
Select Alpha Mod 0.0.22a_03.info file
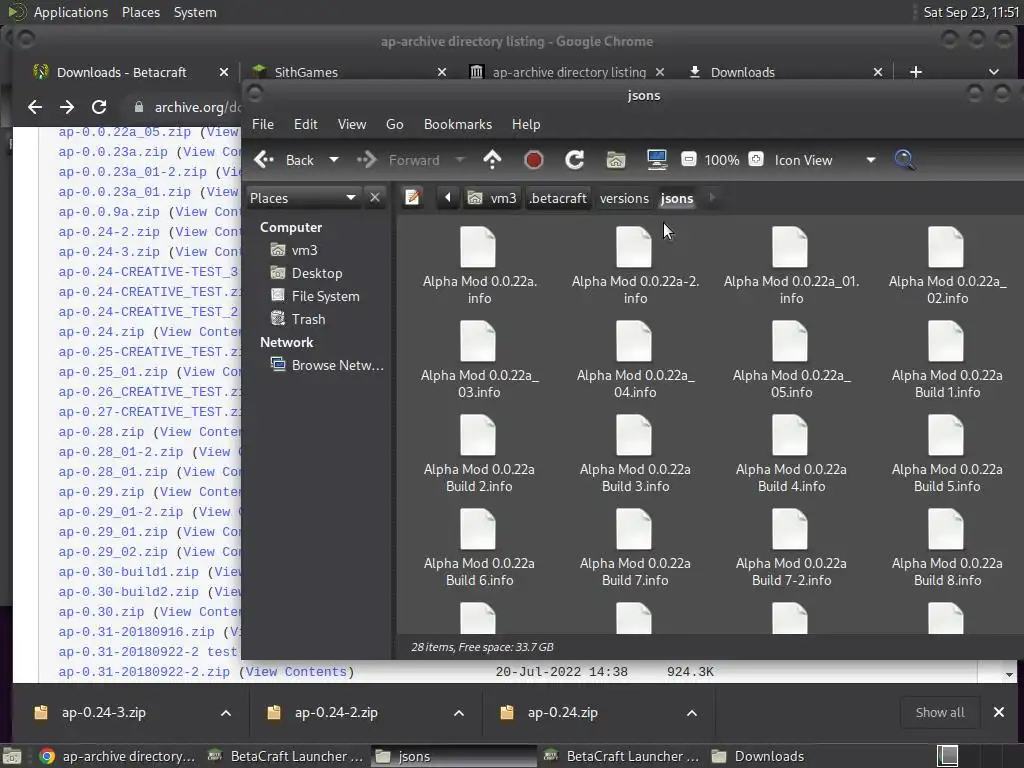(479, 360)
